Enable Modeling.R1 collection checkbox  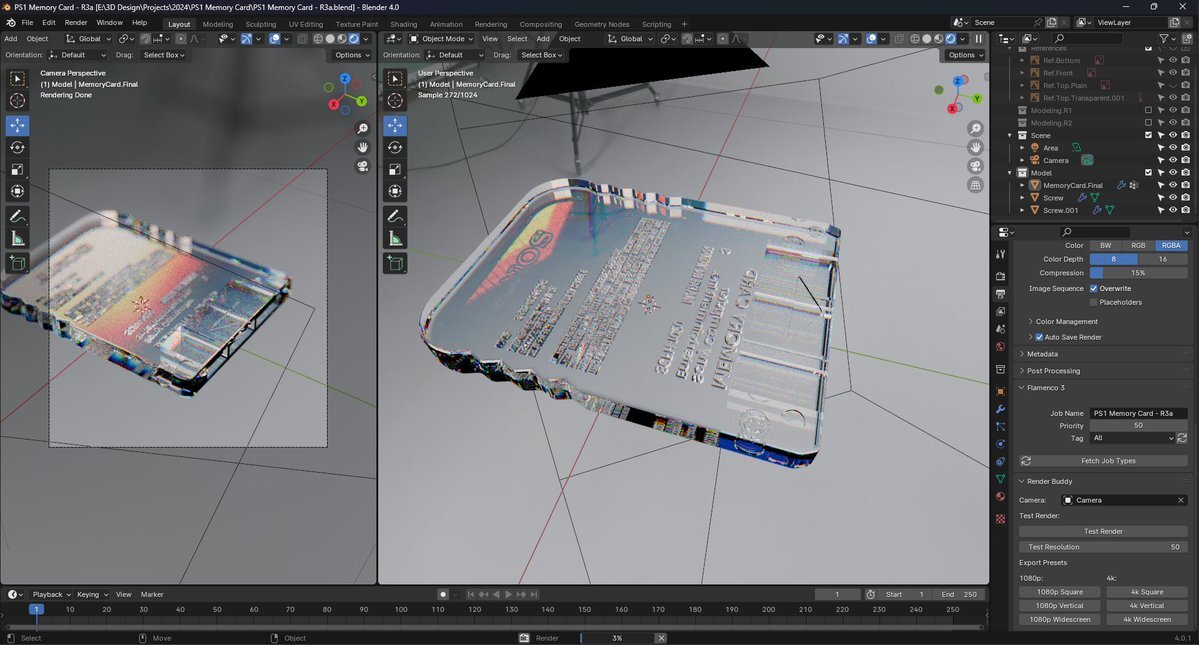(1148, 110)
